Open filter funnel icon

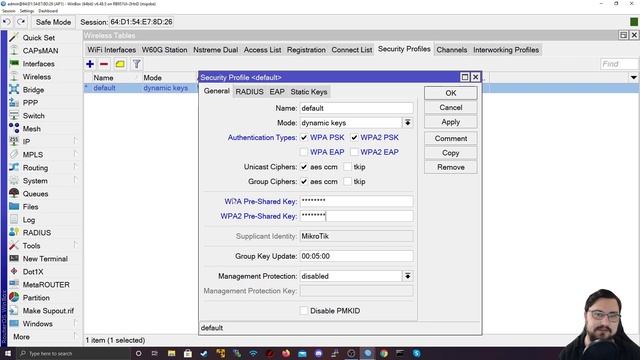pyautogui.click(x=137, y=64)
